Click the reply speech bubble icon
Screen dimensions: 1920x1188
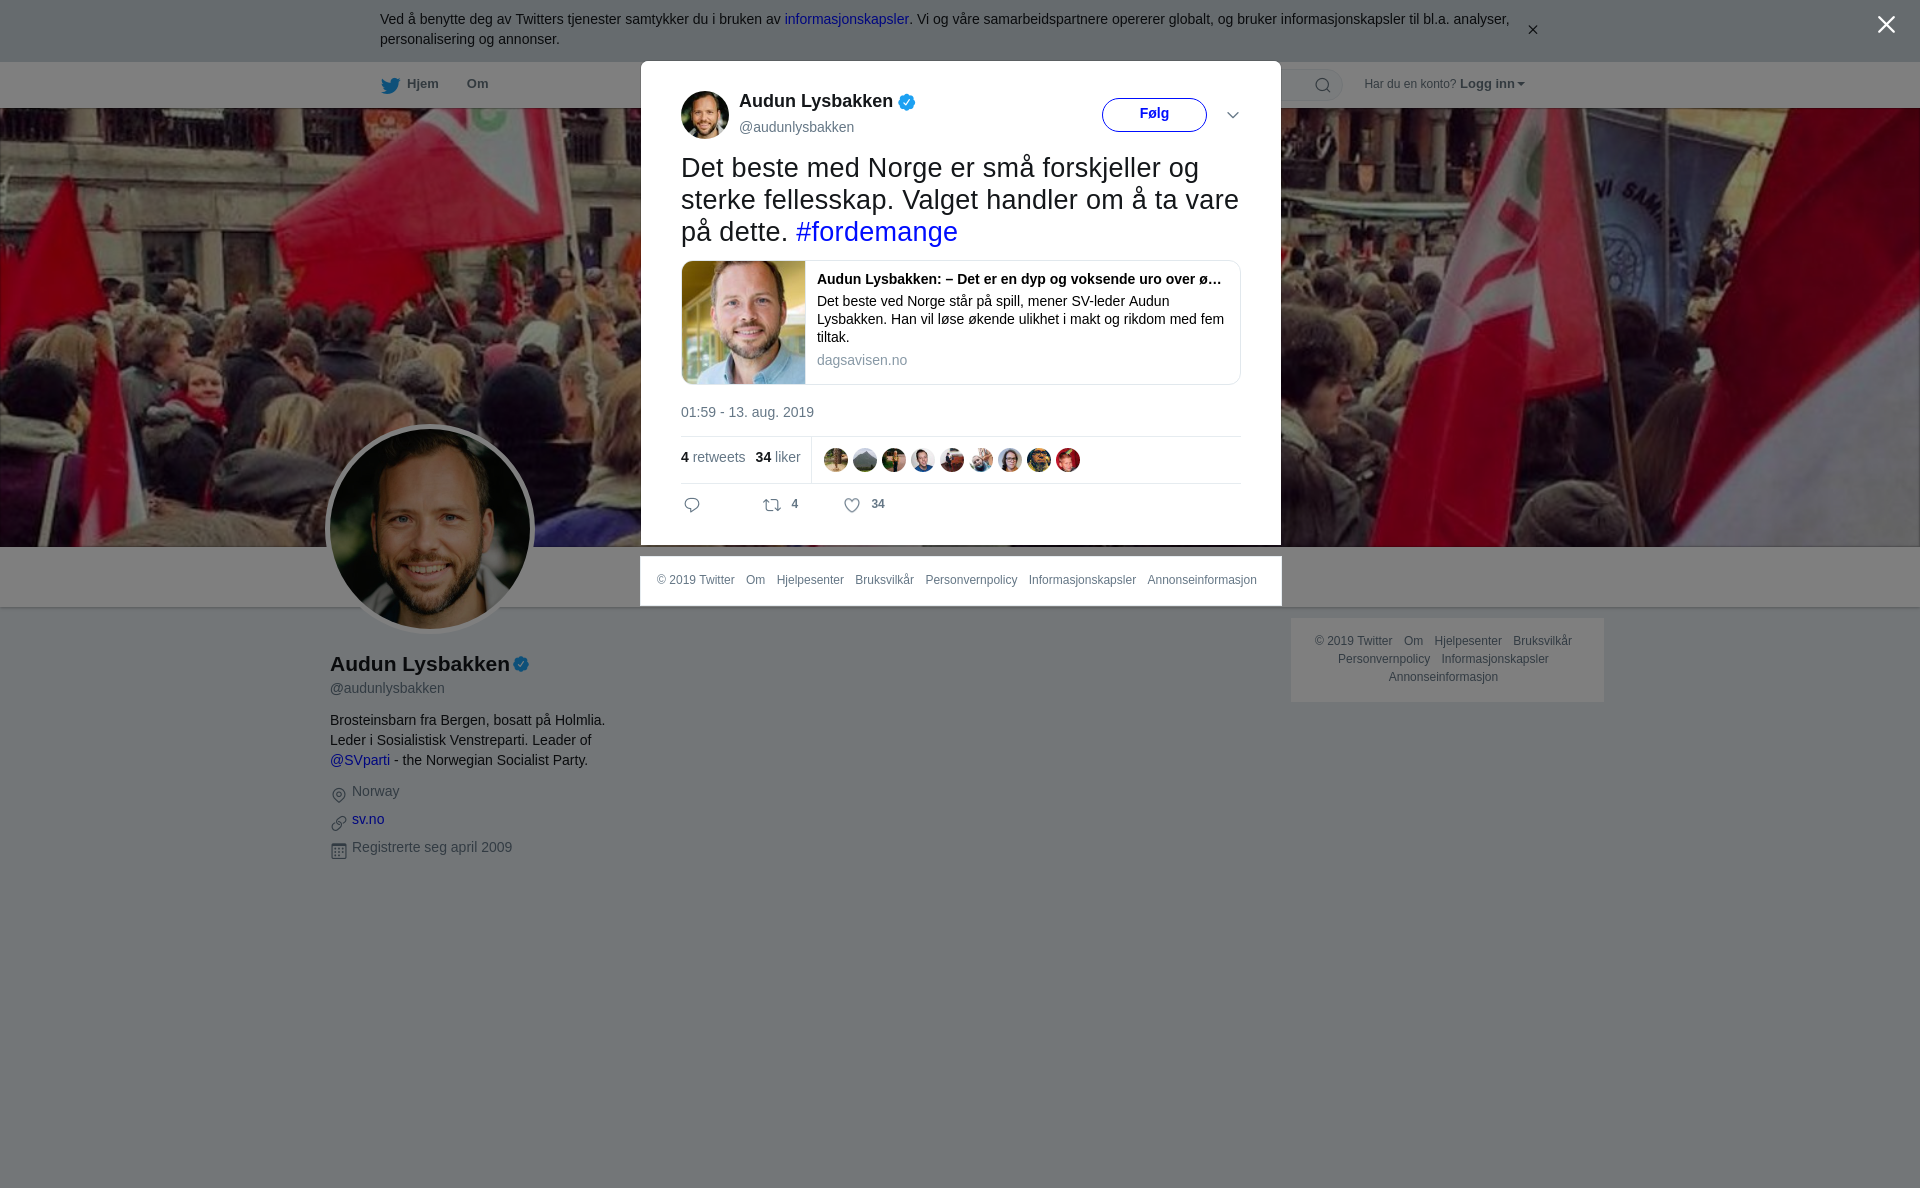click(x=692, y=505)
